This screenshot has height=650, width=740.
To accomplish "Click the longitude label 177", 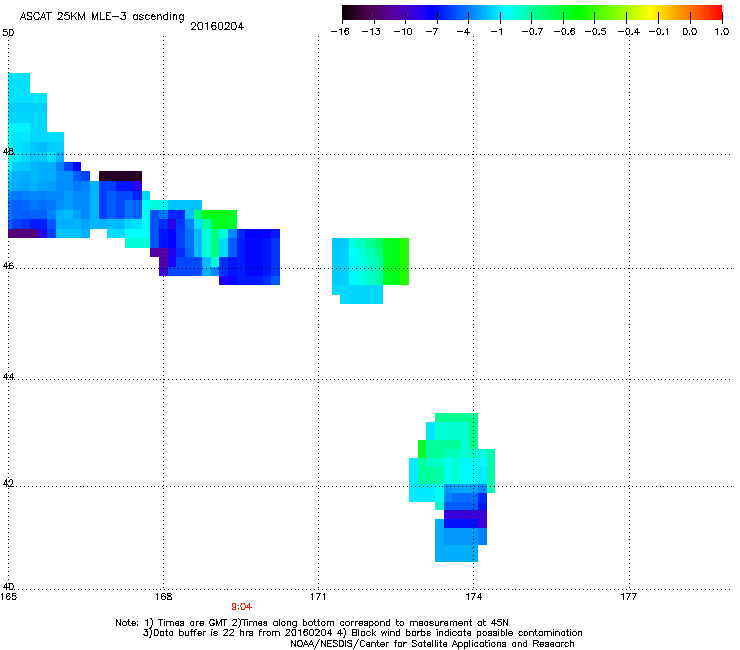I will (629, 597).
